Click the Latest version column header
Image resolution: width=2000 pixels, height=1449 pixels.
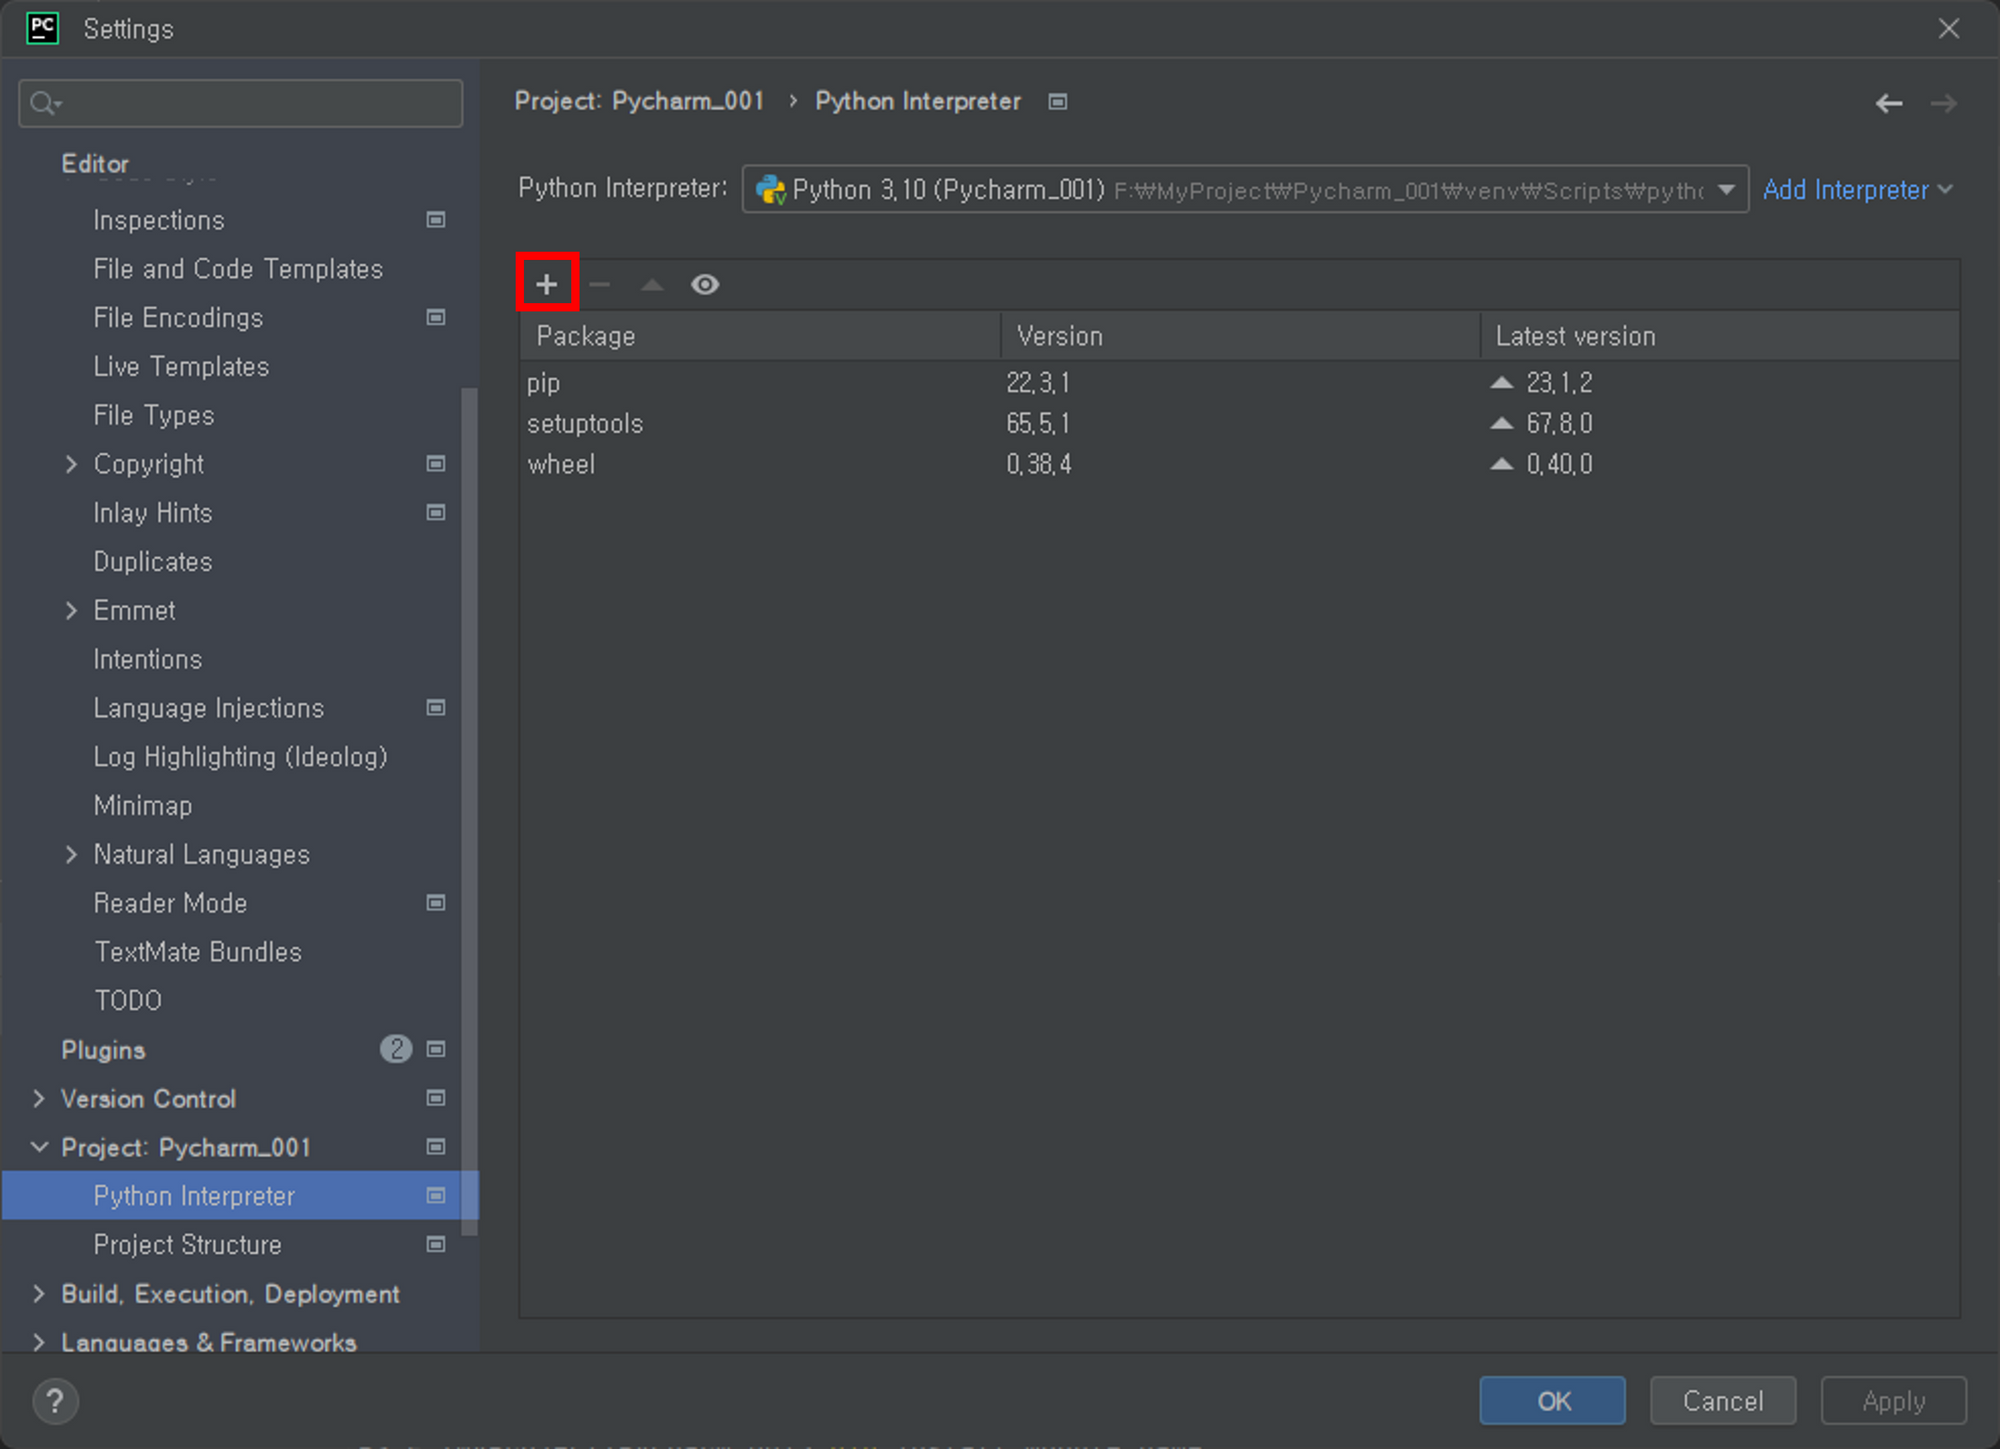(x=1720, y=336)
